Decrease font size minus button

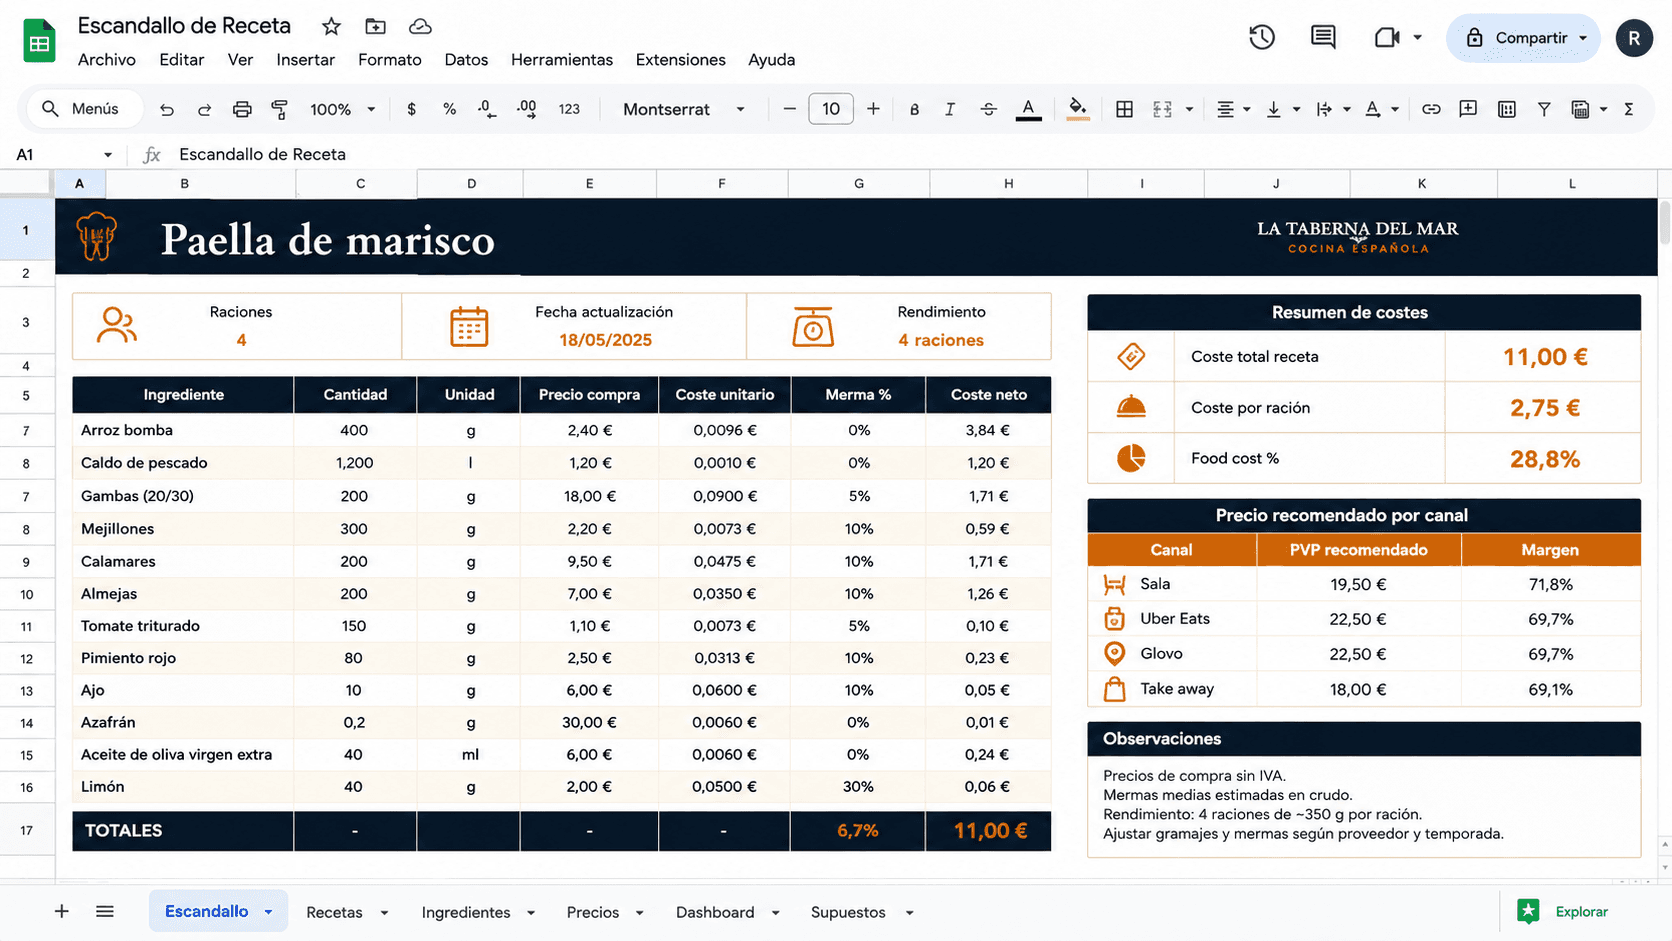[x=789, y=109]
